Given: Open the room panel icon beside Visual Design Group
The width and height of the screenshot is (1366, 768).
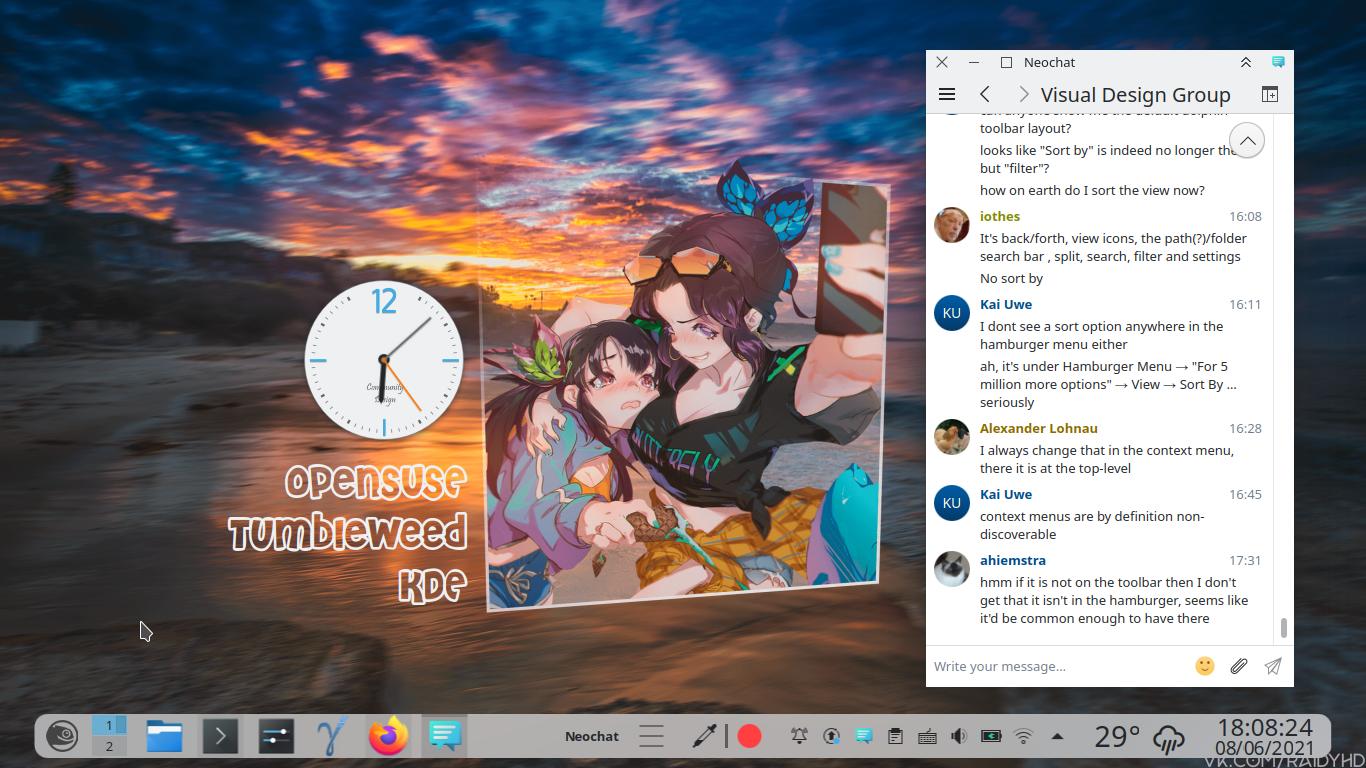Looking at the screenshot, I should tap(1269, 94).
